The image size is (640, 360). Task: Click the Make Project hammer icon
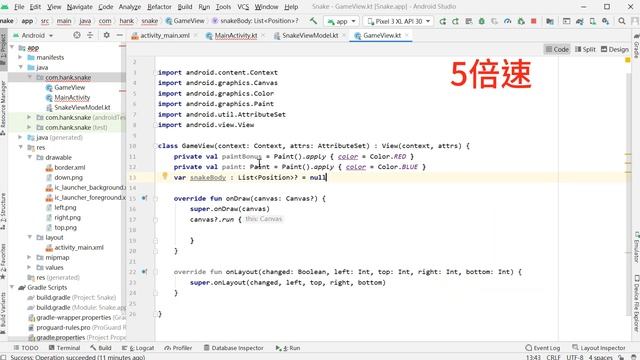click(313, 21)
